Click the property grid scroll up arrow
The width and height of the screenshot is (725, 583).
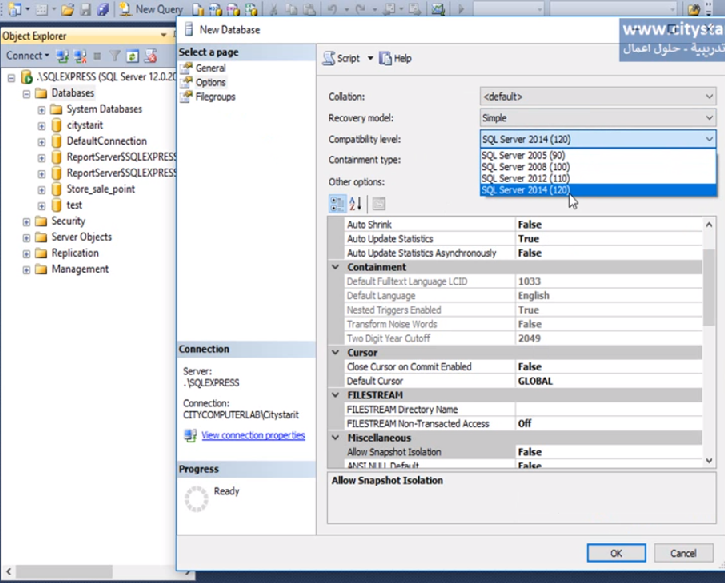pos(708,225)
